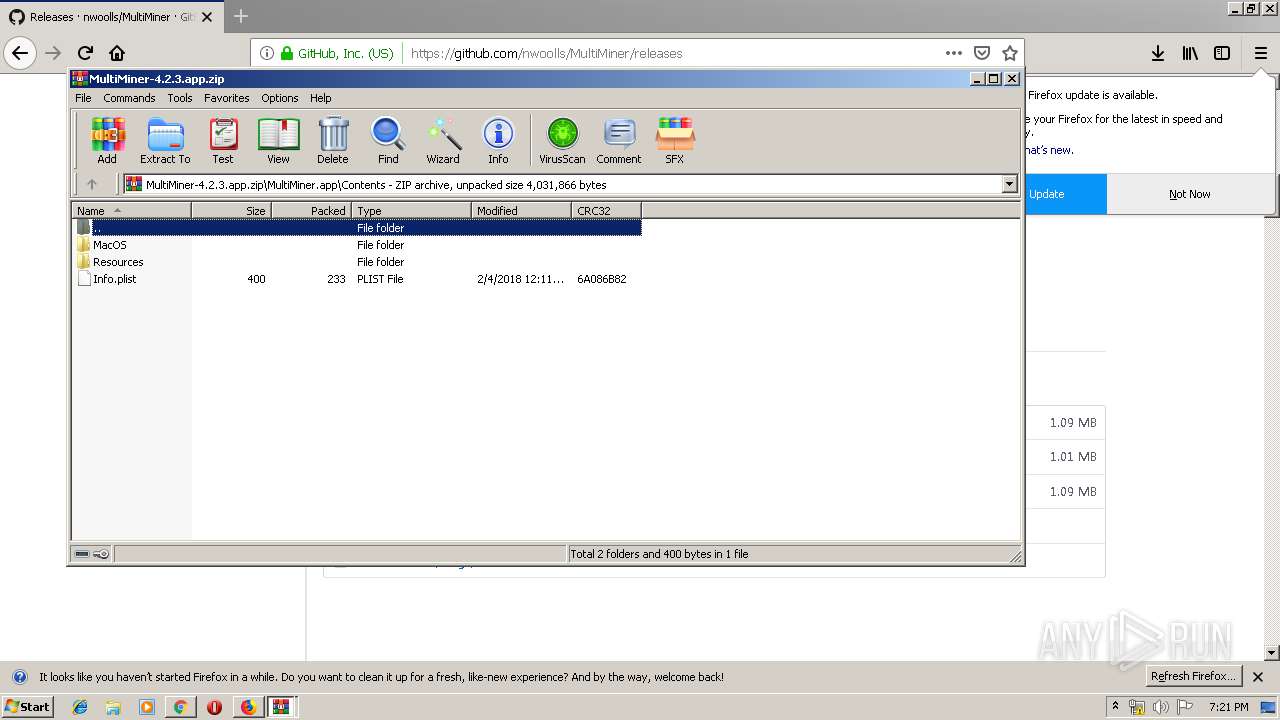Viewport: 1280px width, 720px height.
Task: Open Internet Explorer from the taskbar
Action: (x=80, y=707)
